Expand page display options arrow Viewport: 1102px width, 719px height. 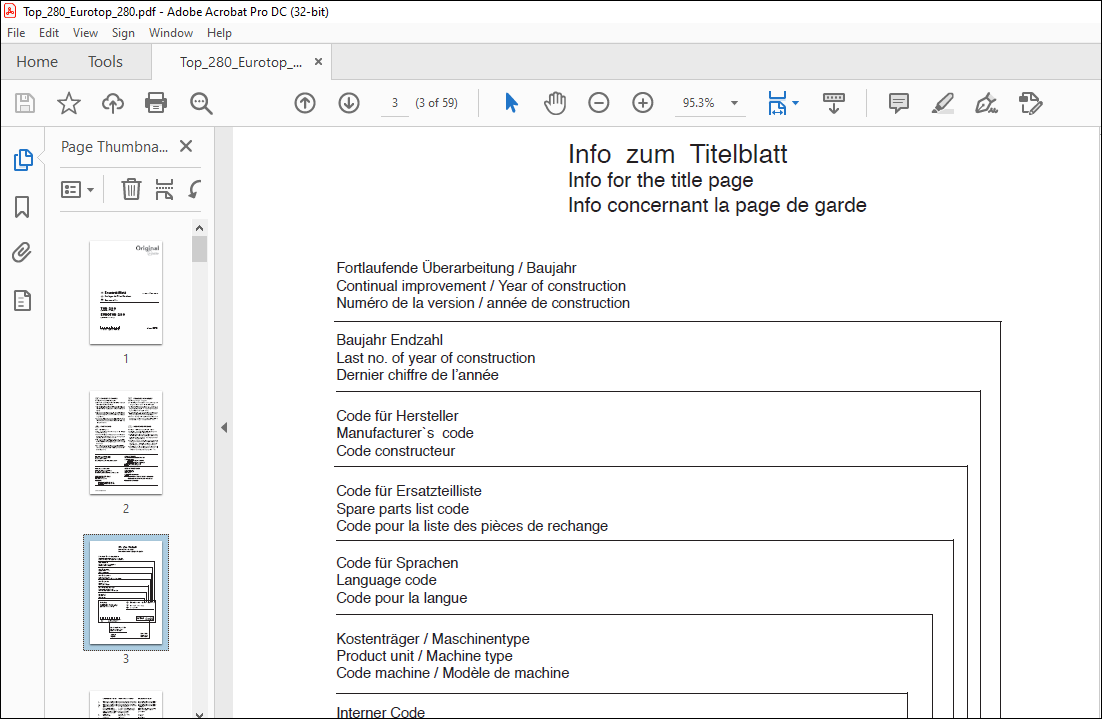(x=796, y=103)
